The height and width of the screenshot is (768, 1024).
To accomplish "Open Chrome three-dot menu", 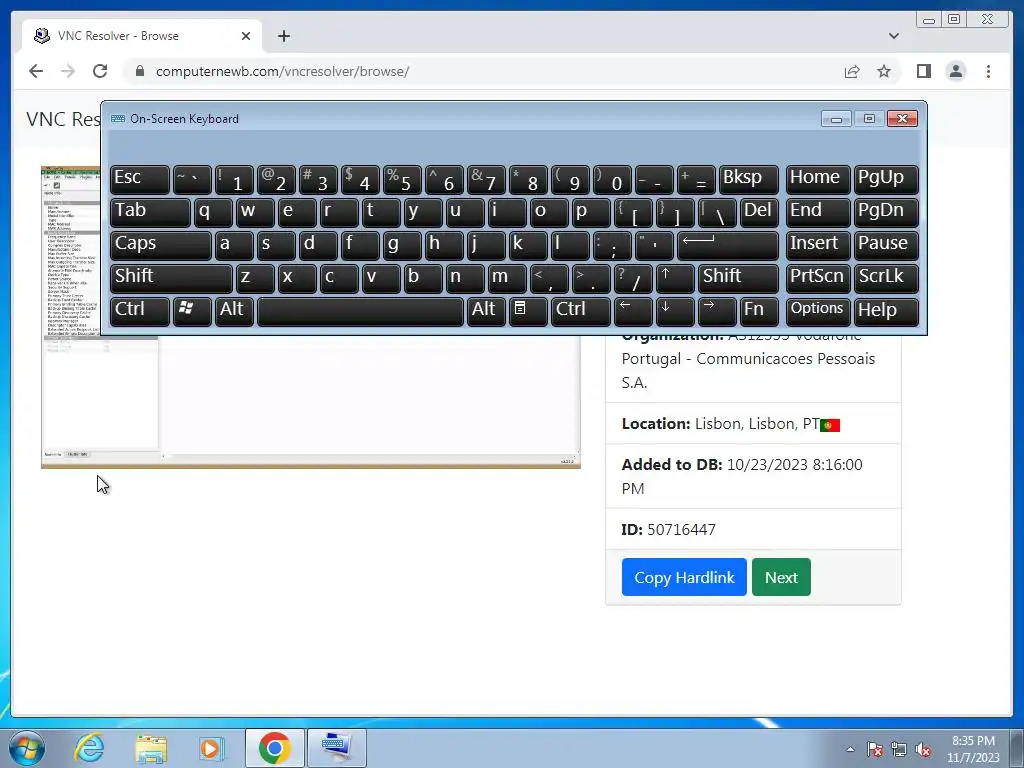I will [988, 71].
